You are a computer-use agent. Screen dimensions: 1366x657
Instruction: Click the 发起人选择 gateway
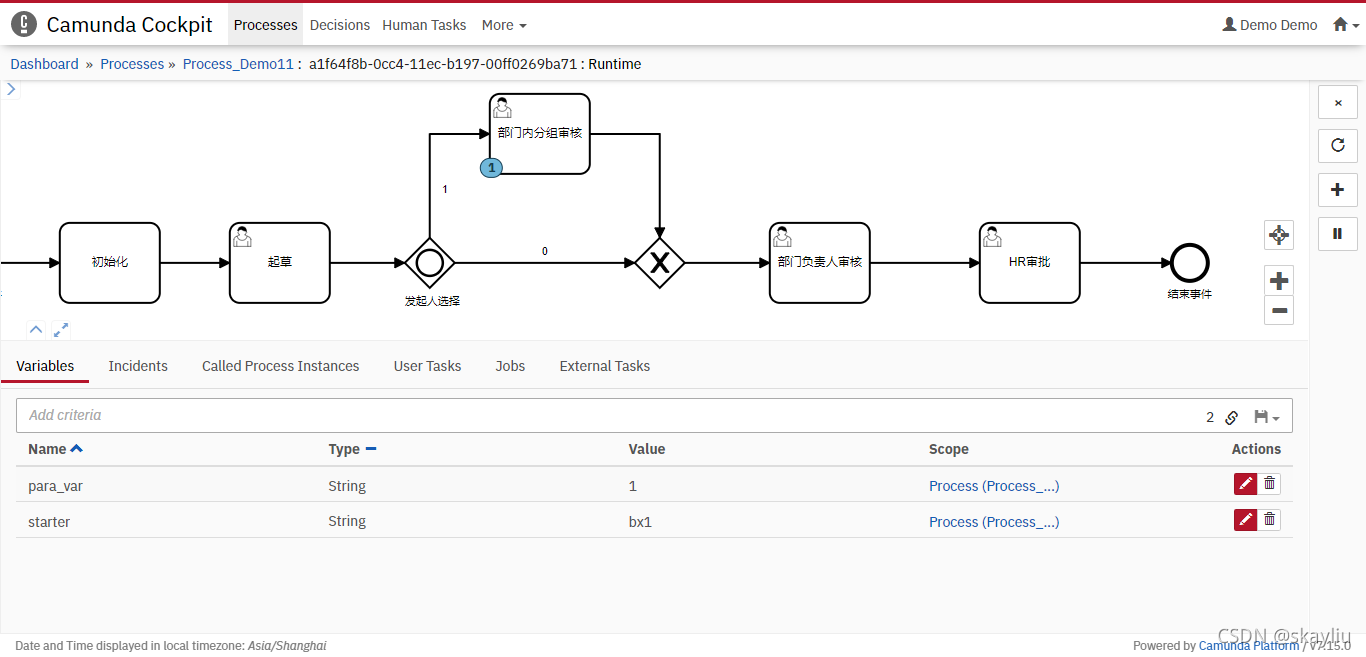click(430, 263)
